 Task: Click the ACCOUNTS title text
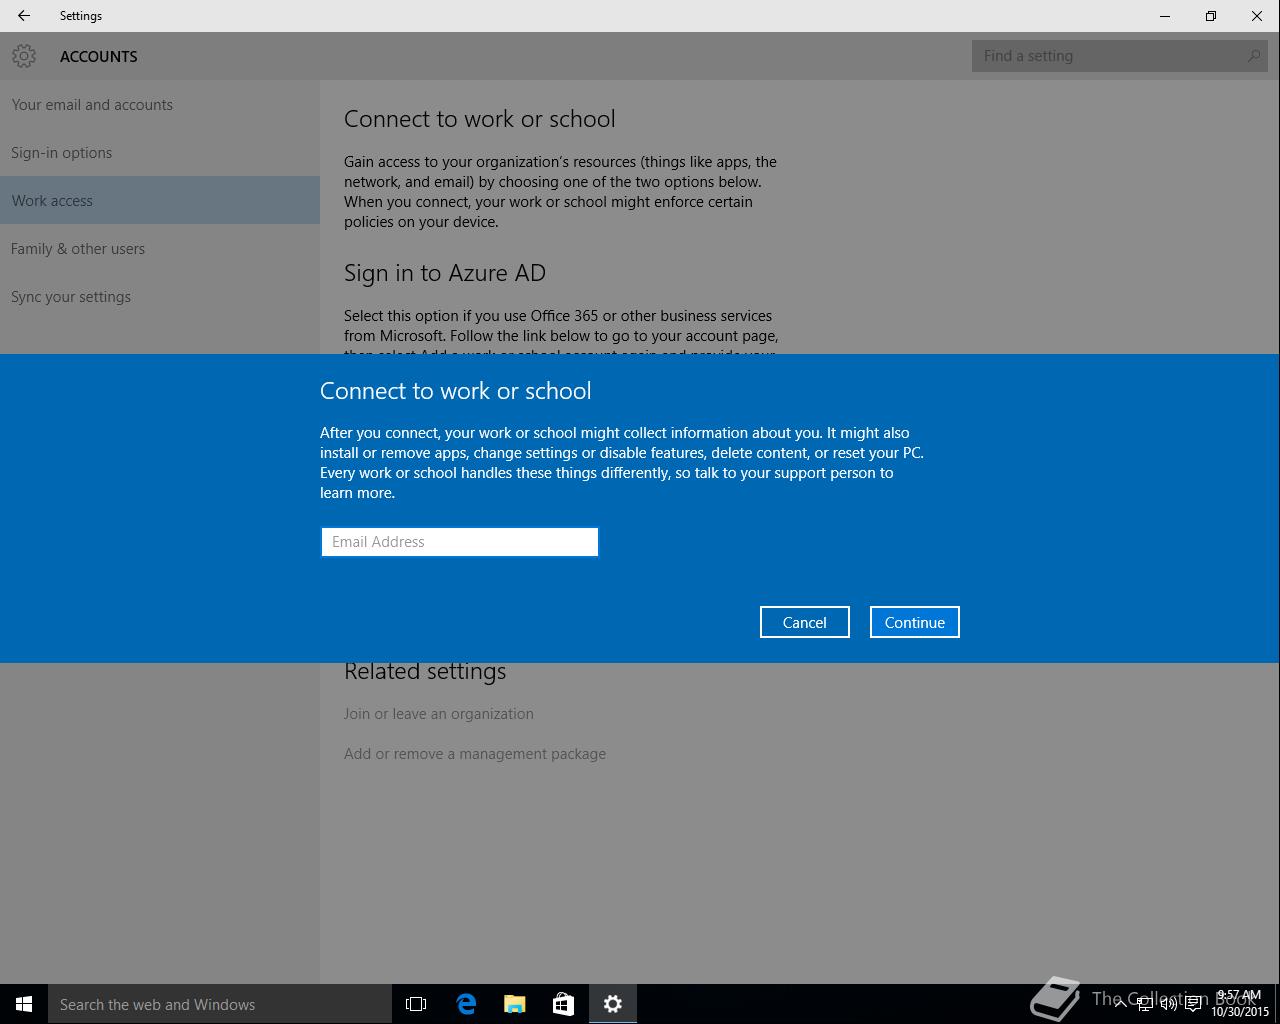pyautogui.click(x=99, y=56)
